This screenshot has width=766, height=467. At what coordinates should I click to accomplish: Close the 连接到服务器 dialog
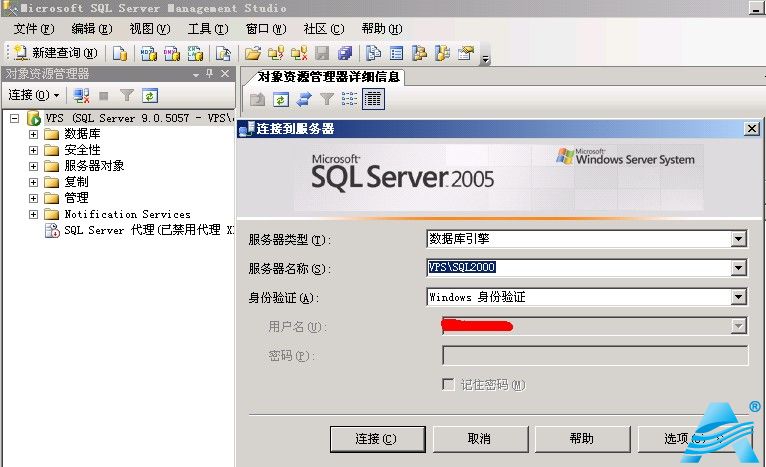751,129
